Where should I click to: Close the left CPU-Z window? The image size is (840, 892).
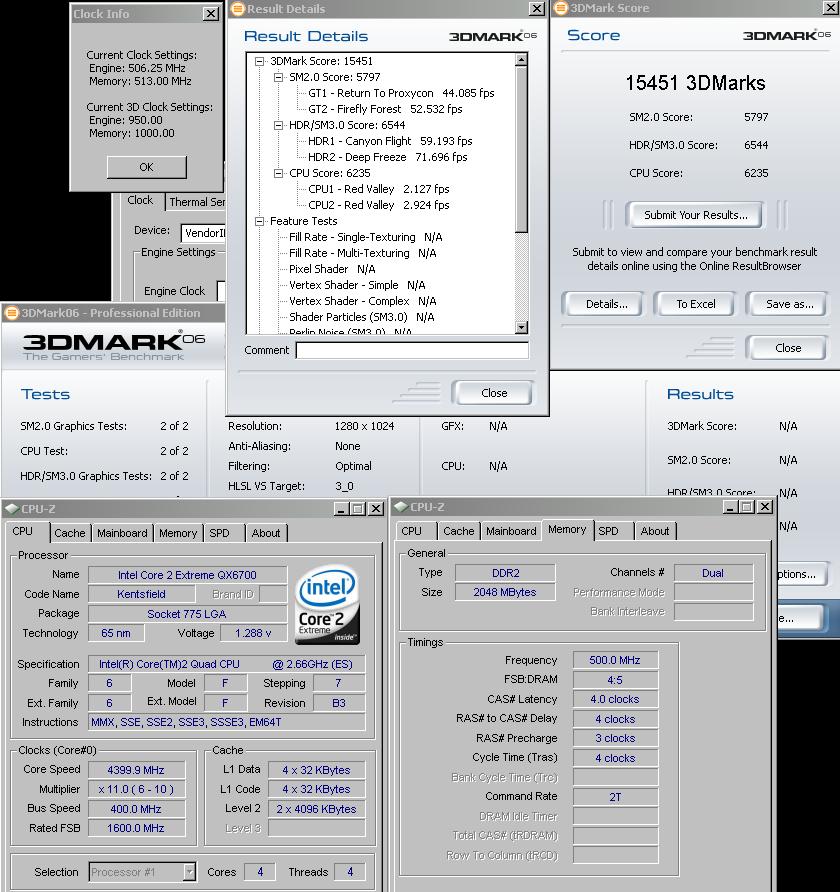coord(376,509)
